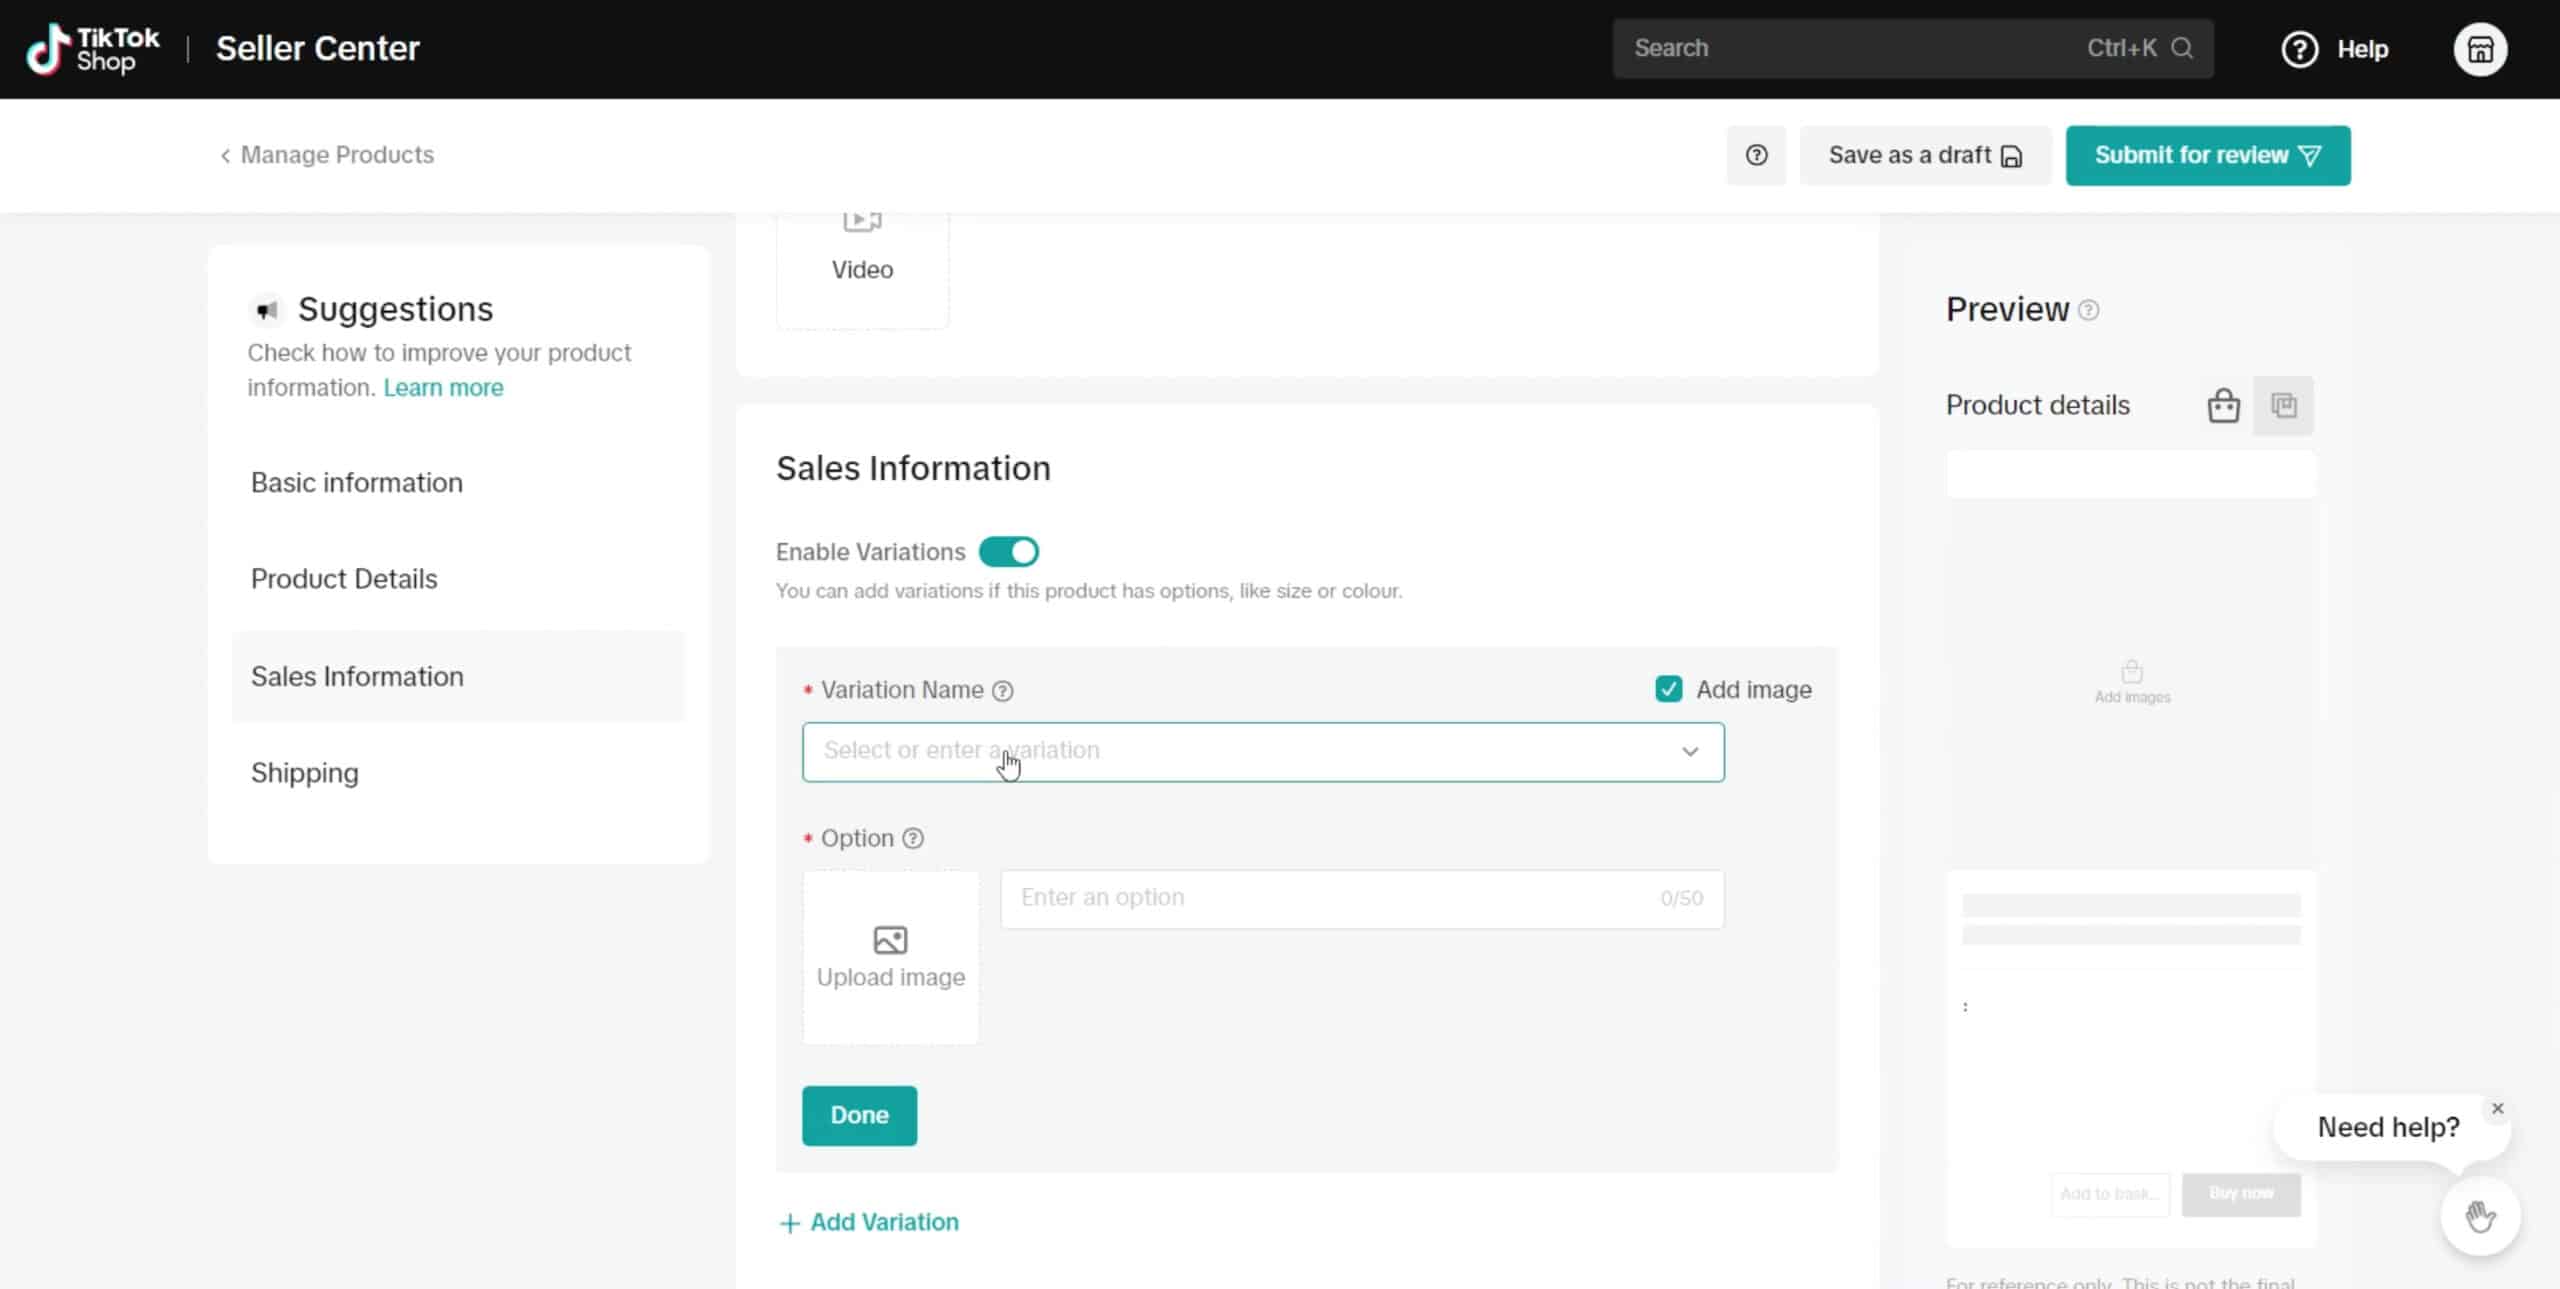
Task: Go to the Shipping section in sidebar
Action: pos(304,772)
